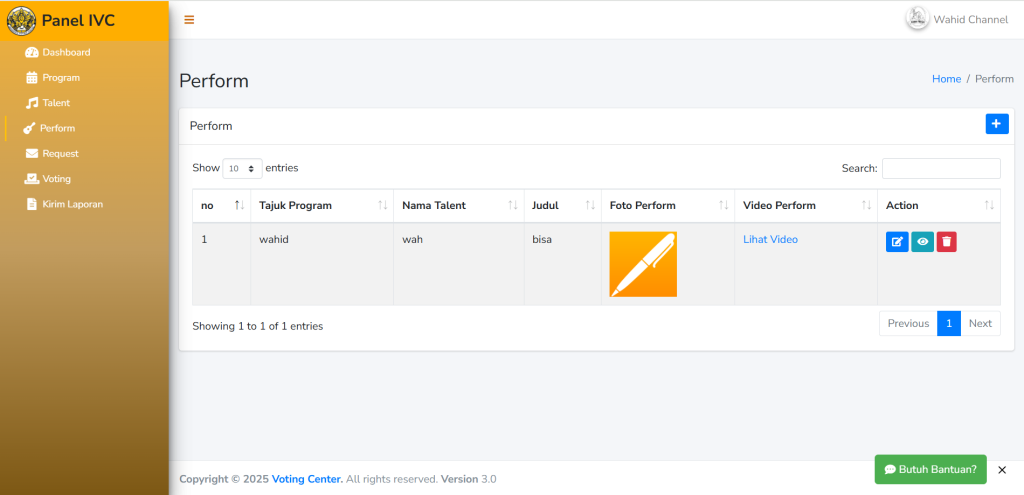Open the Dashboard sidebar item
1024x495 pixels.
66,52
